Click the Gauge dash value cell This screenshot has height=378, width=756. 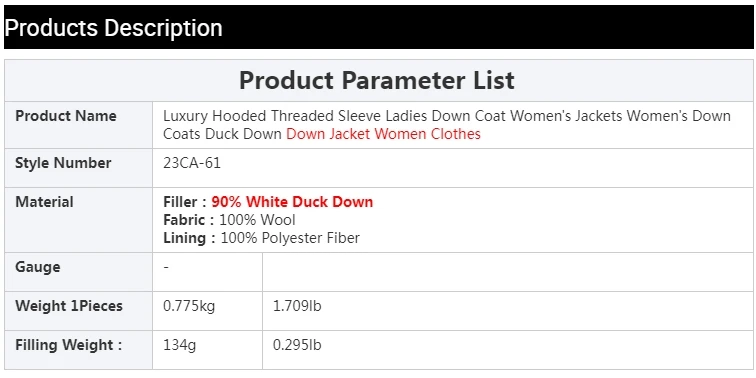tap(207, 272)
